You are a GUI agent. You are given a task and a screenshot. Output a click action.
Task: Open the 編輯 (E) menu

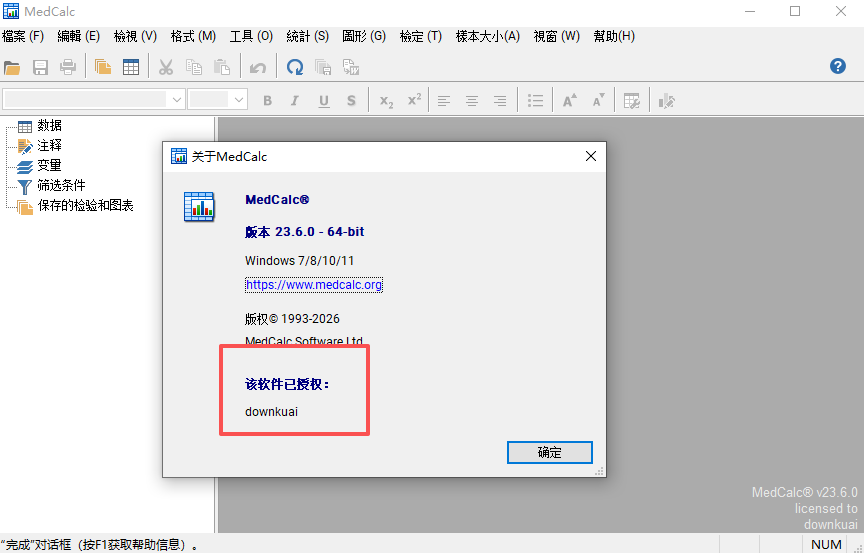tap(78, 36)
